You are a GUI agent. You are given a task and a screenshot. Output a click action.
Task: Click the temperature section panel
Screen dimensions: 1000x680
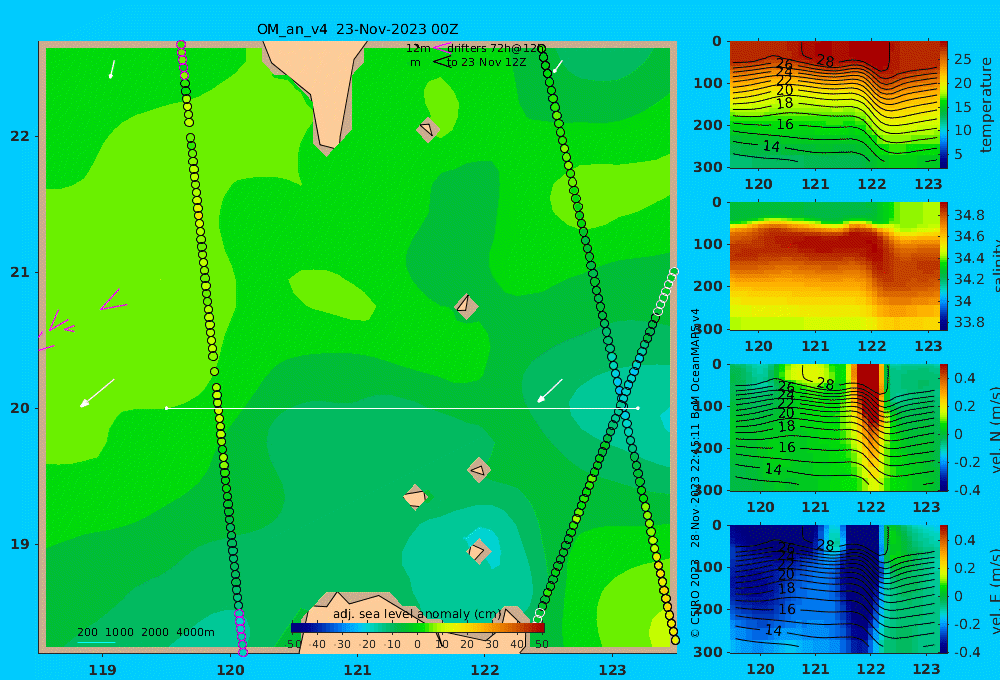834,105
